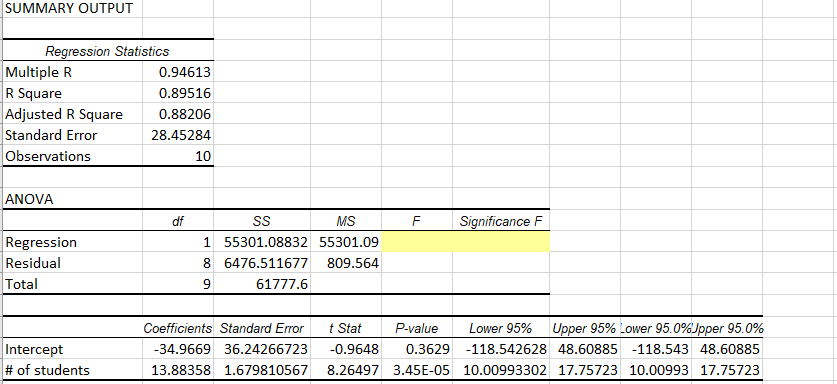Select the value 0.88206
Viewport: 837px width, 384px height.
point(178,114)
